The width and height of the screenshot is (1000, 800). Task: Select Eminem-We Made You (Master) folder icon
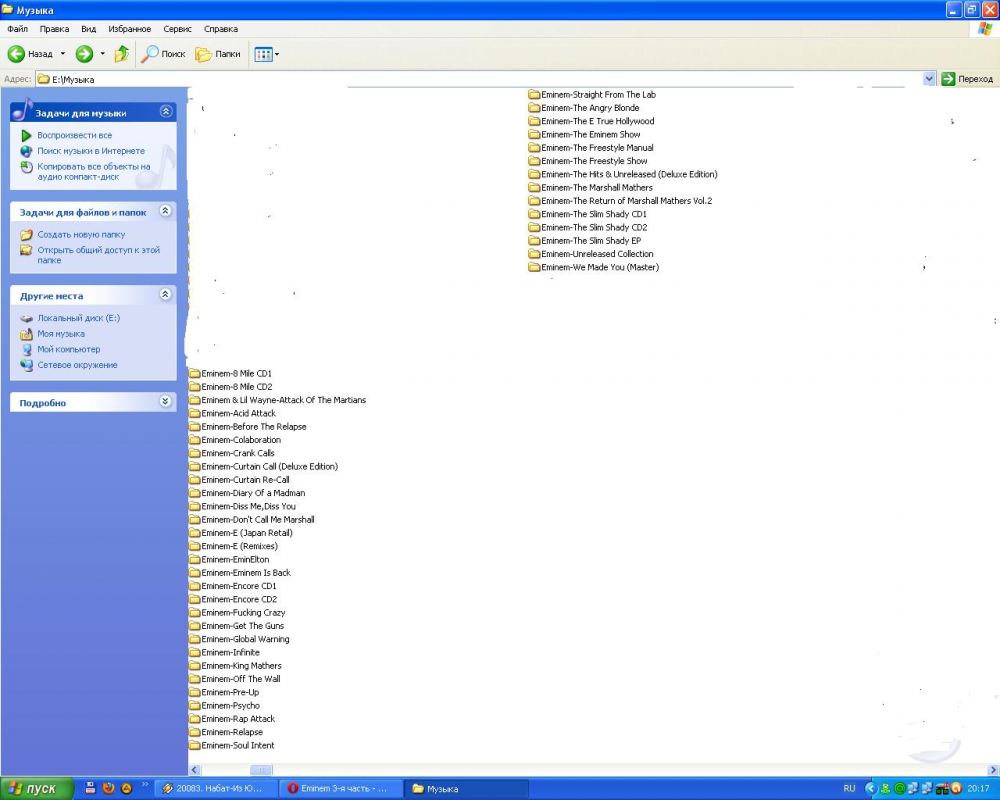[534, 267]
